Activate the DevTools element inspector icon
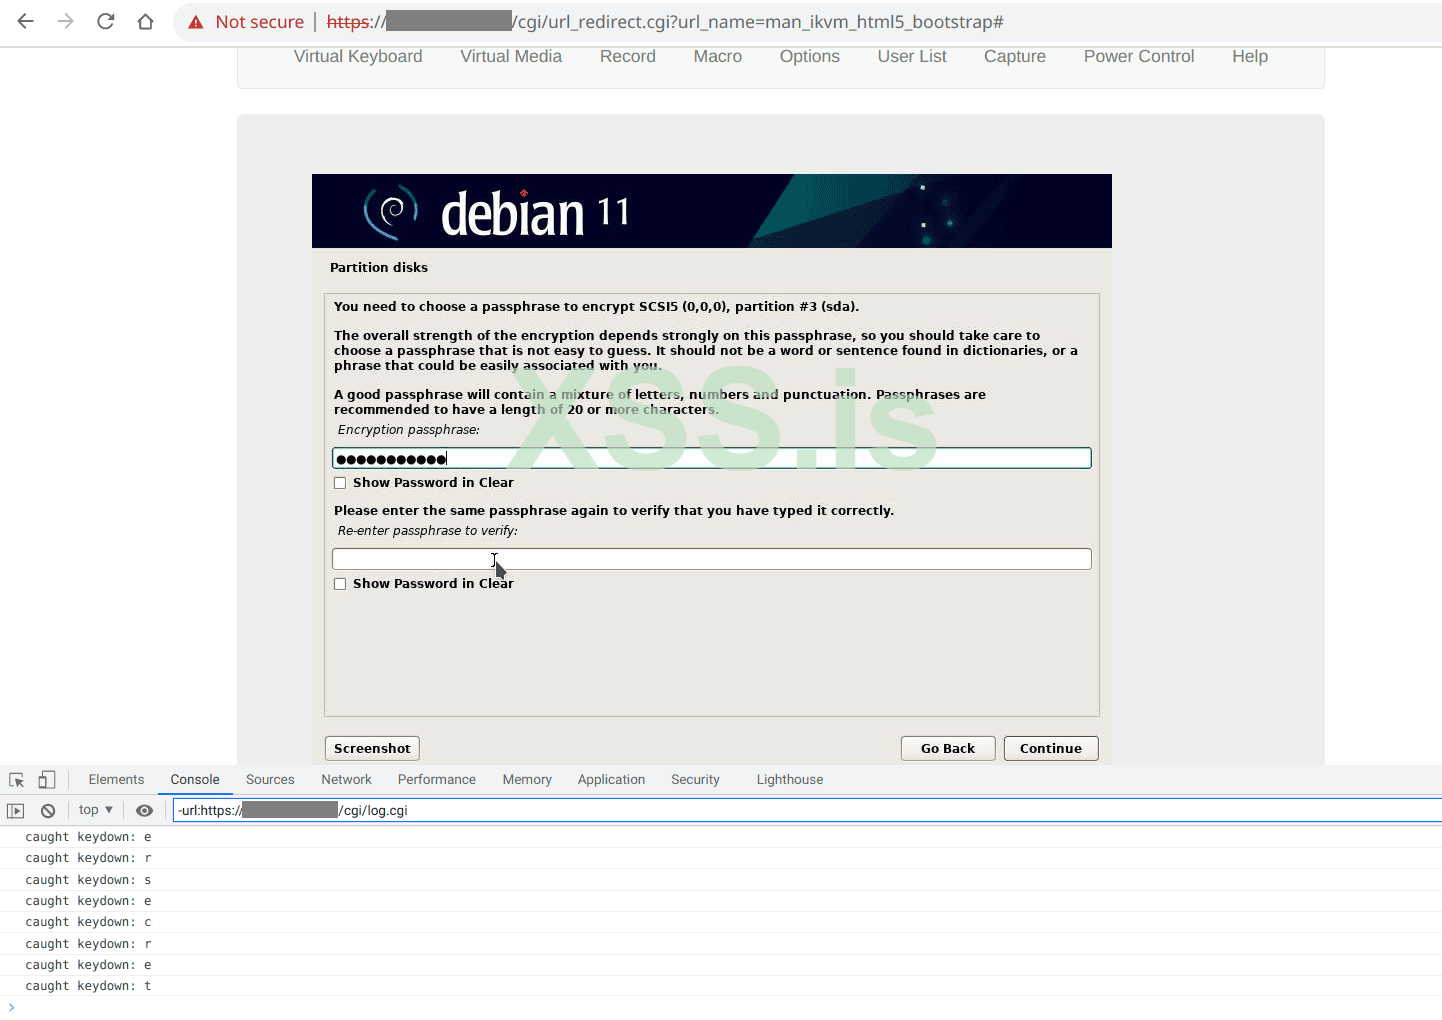The image size is (1442, 1020). coord(17,780)
